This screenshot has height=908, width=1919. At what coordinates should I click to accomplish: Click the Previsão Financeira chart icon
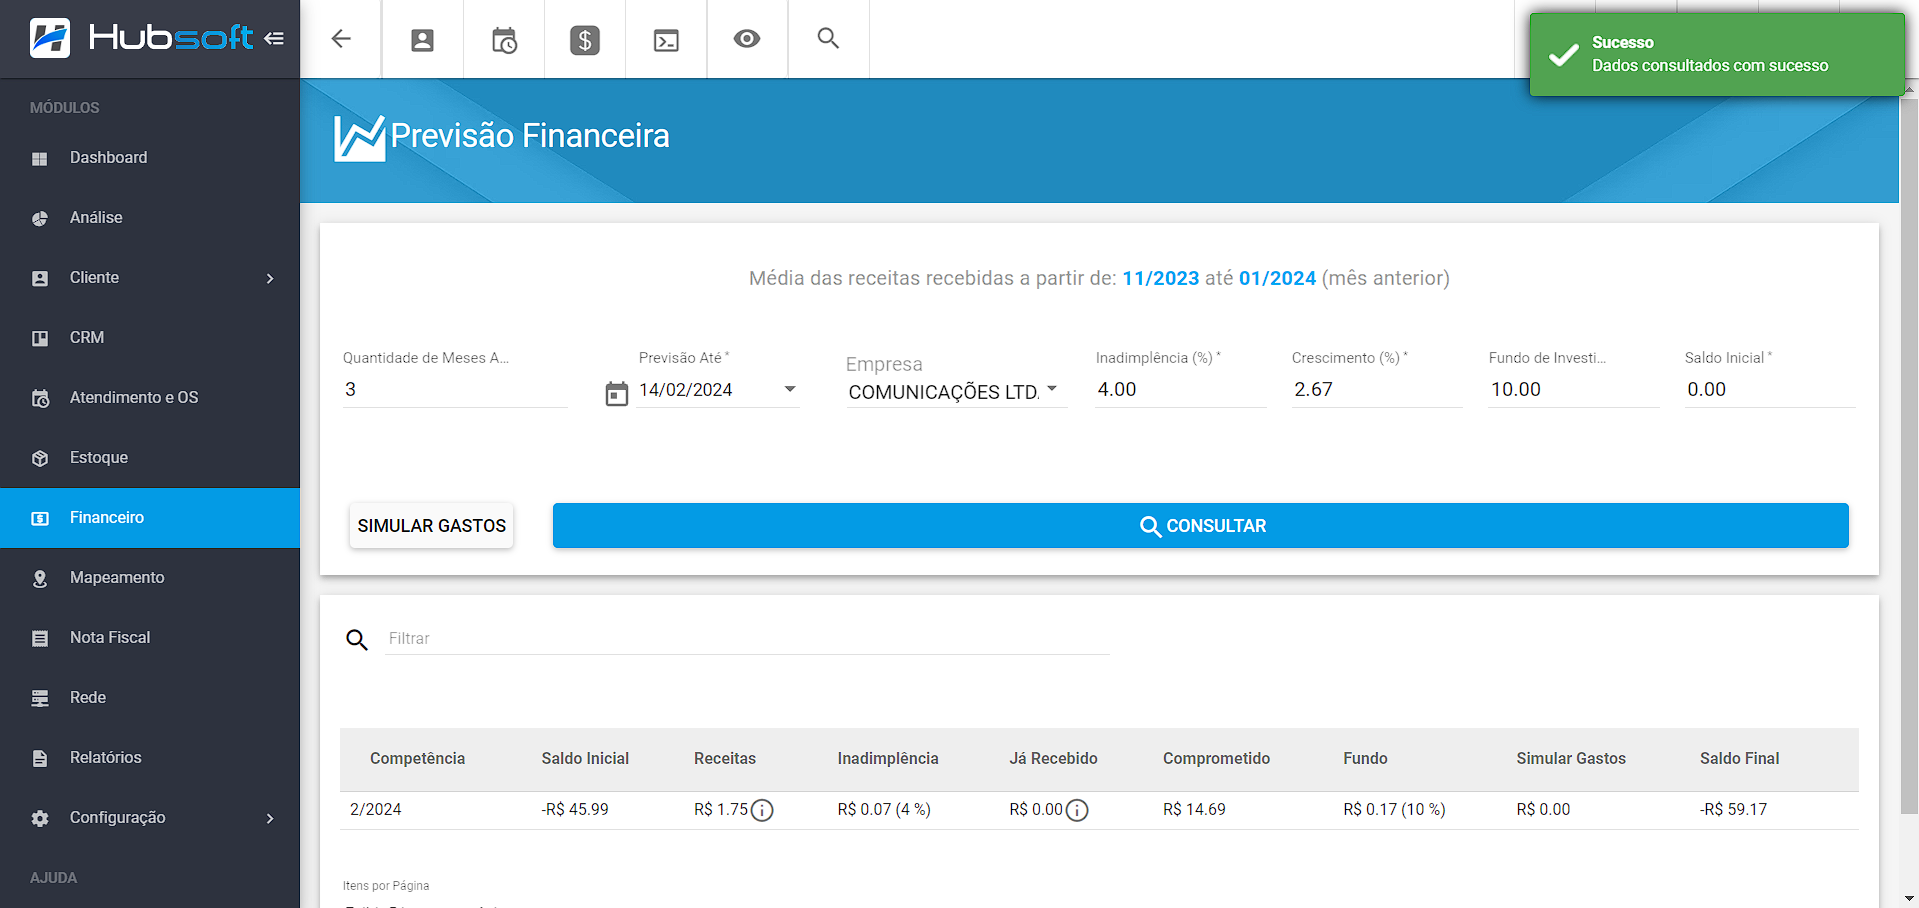click(359, 137)
